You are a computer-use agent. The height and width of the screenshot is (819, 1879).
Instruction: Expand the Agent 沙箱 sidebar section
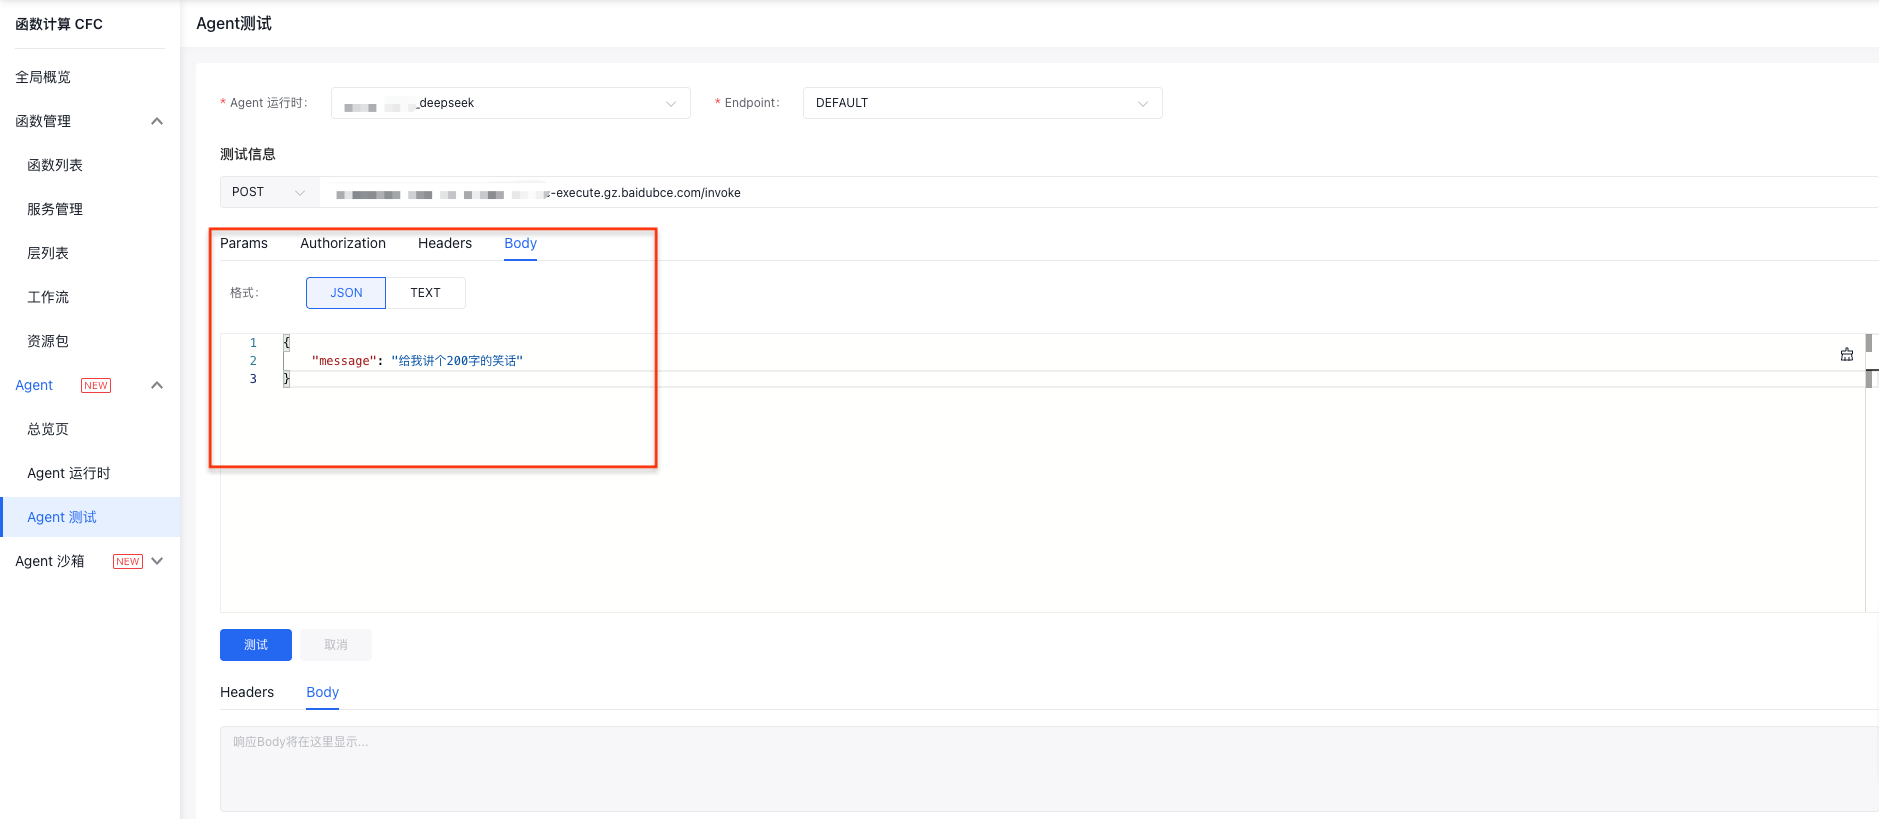click(x=156, y=561)
